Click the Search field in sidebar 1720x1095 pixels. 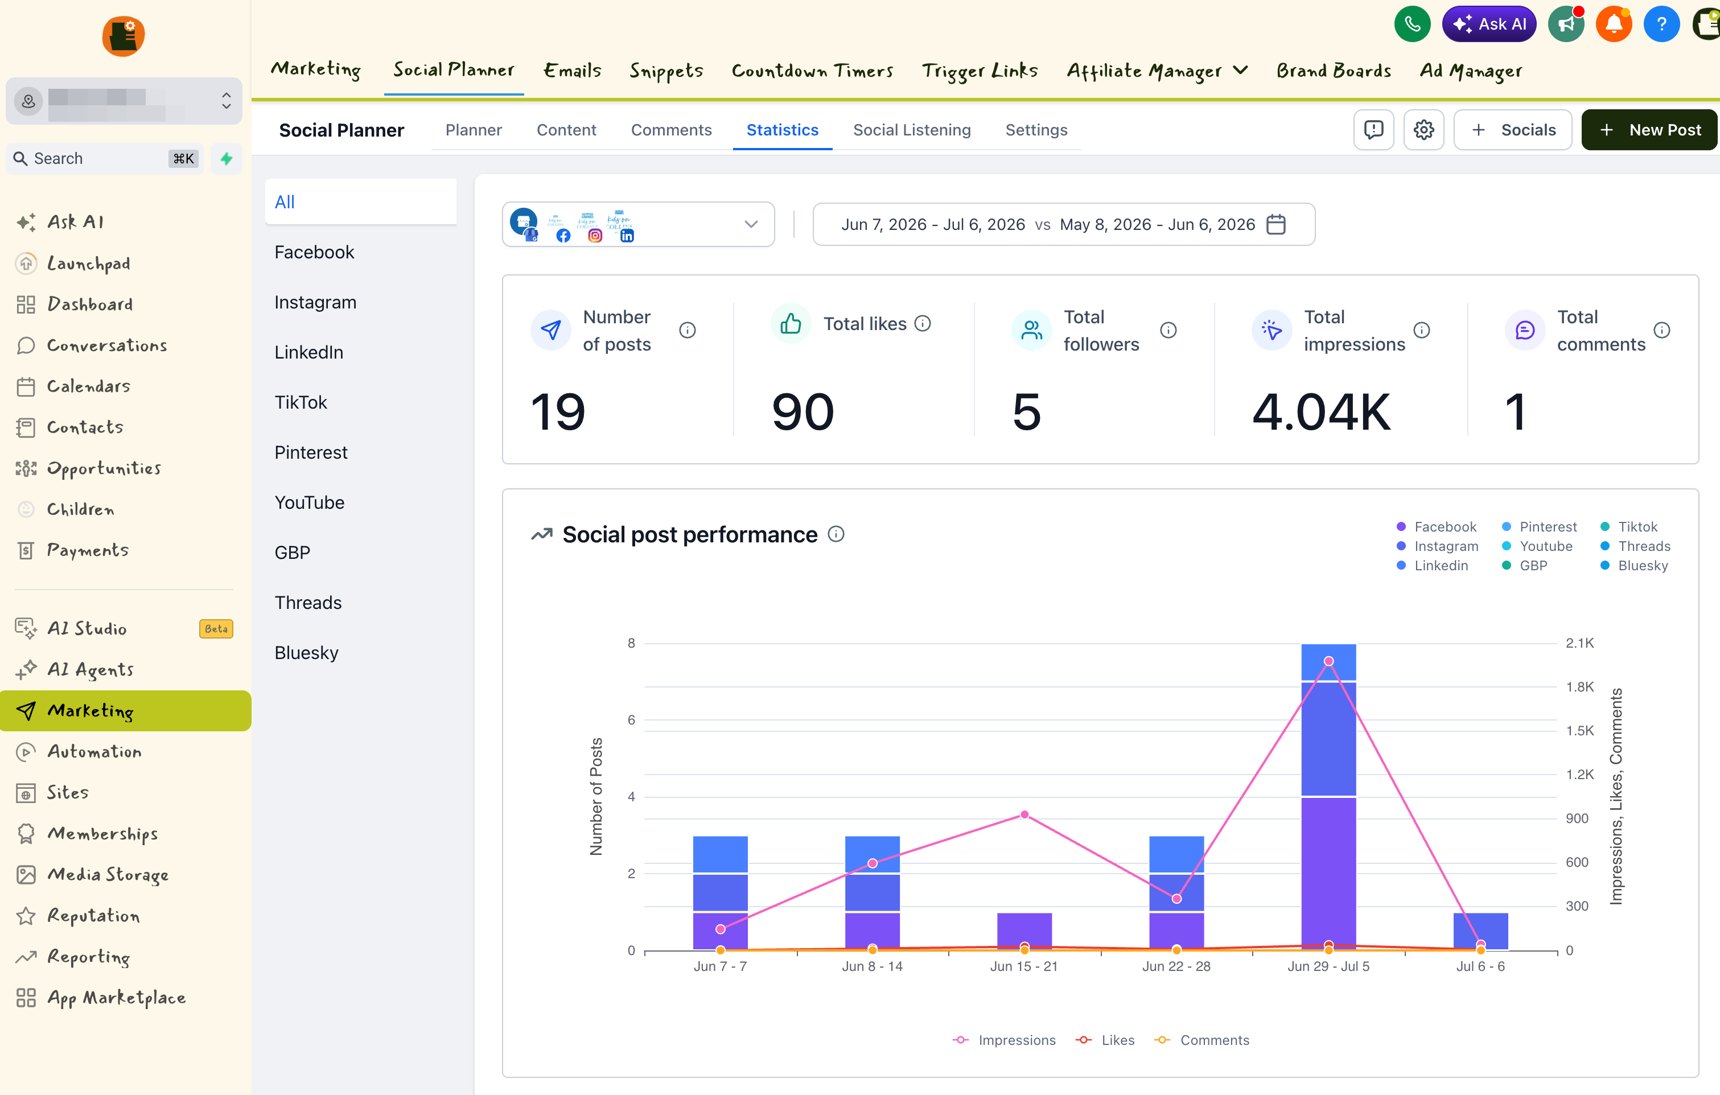[105, 158]
